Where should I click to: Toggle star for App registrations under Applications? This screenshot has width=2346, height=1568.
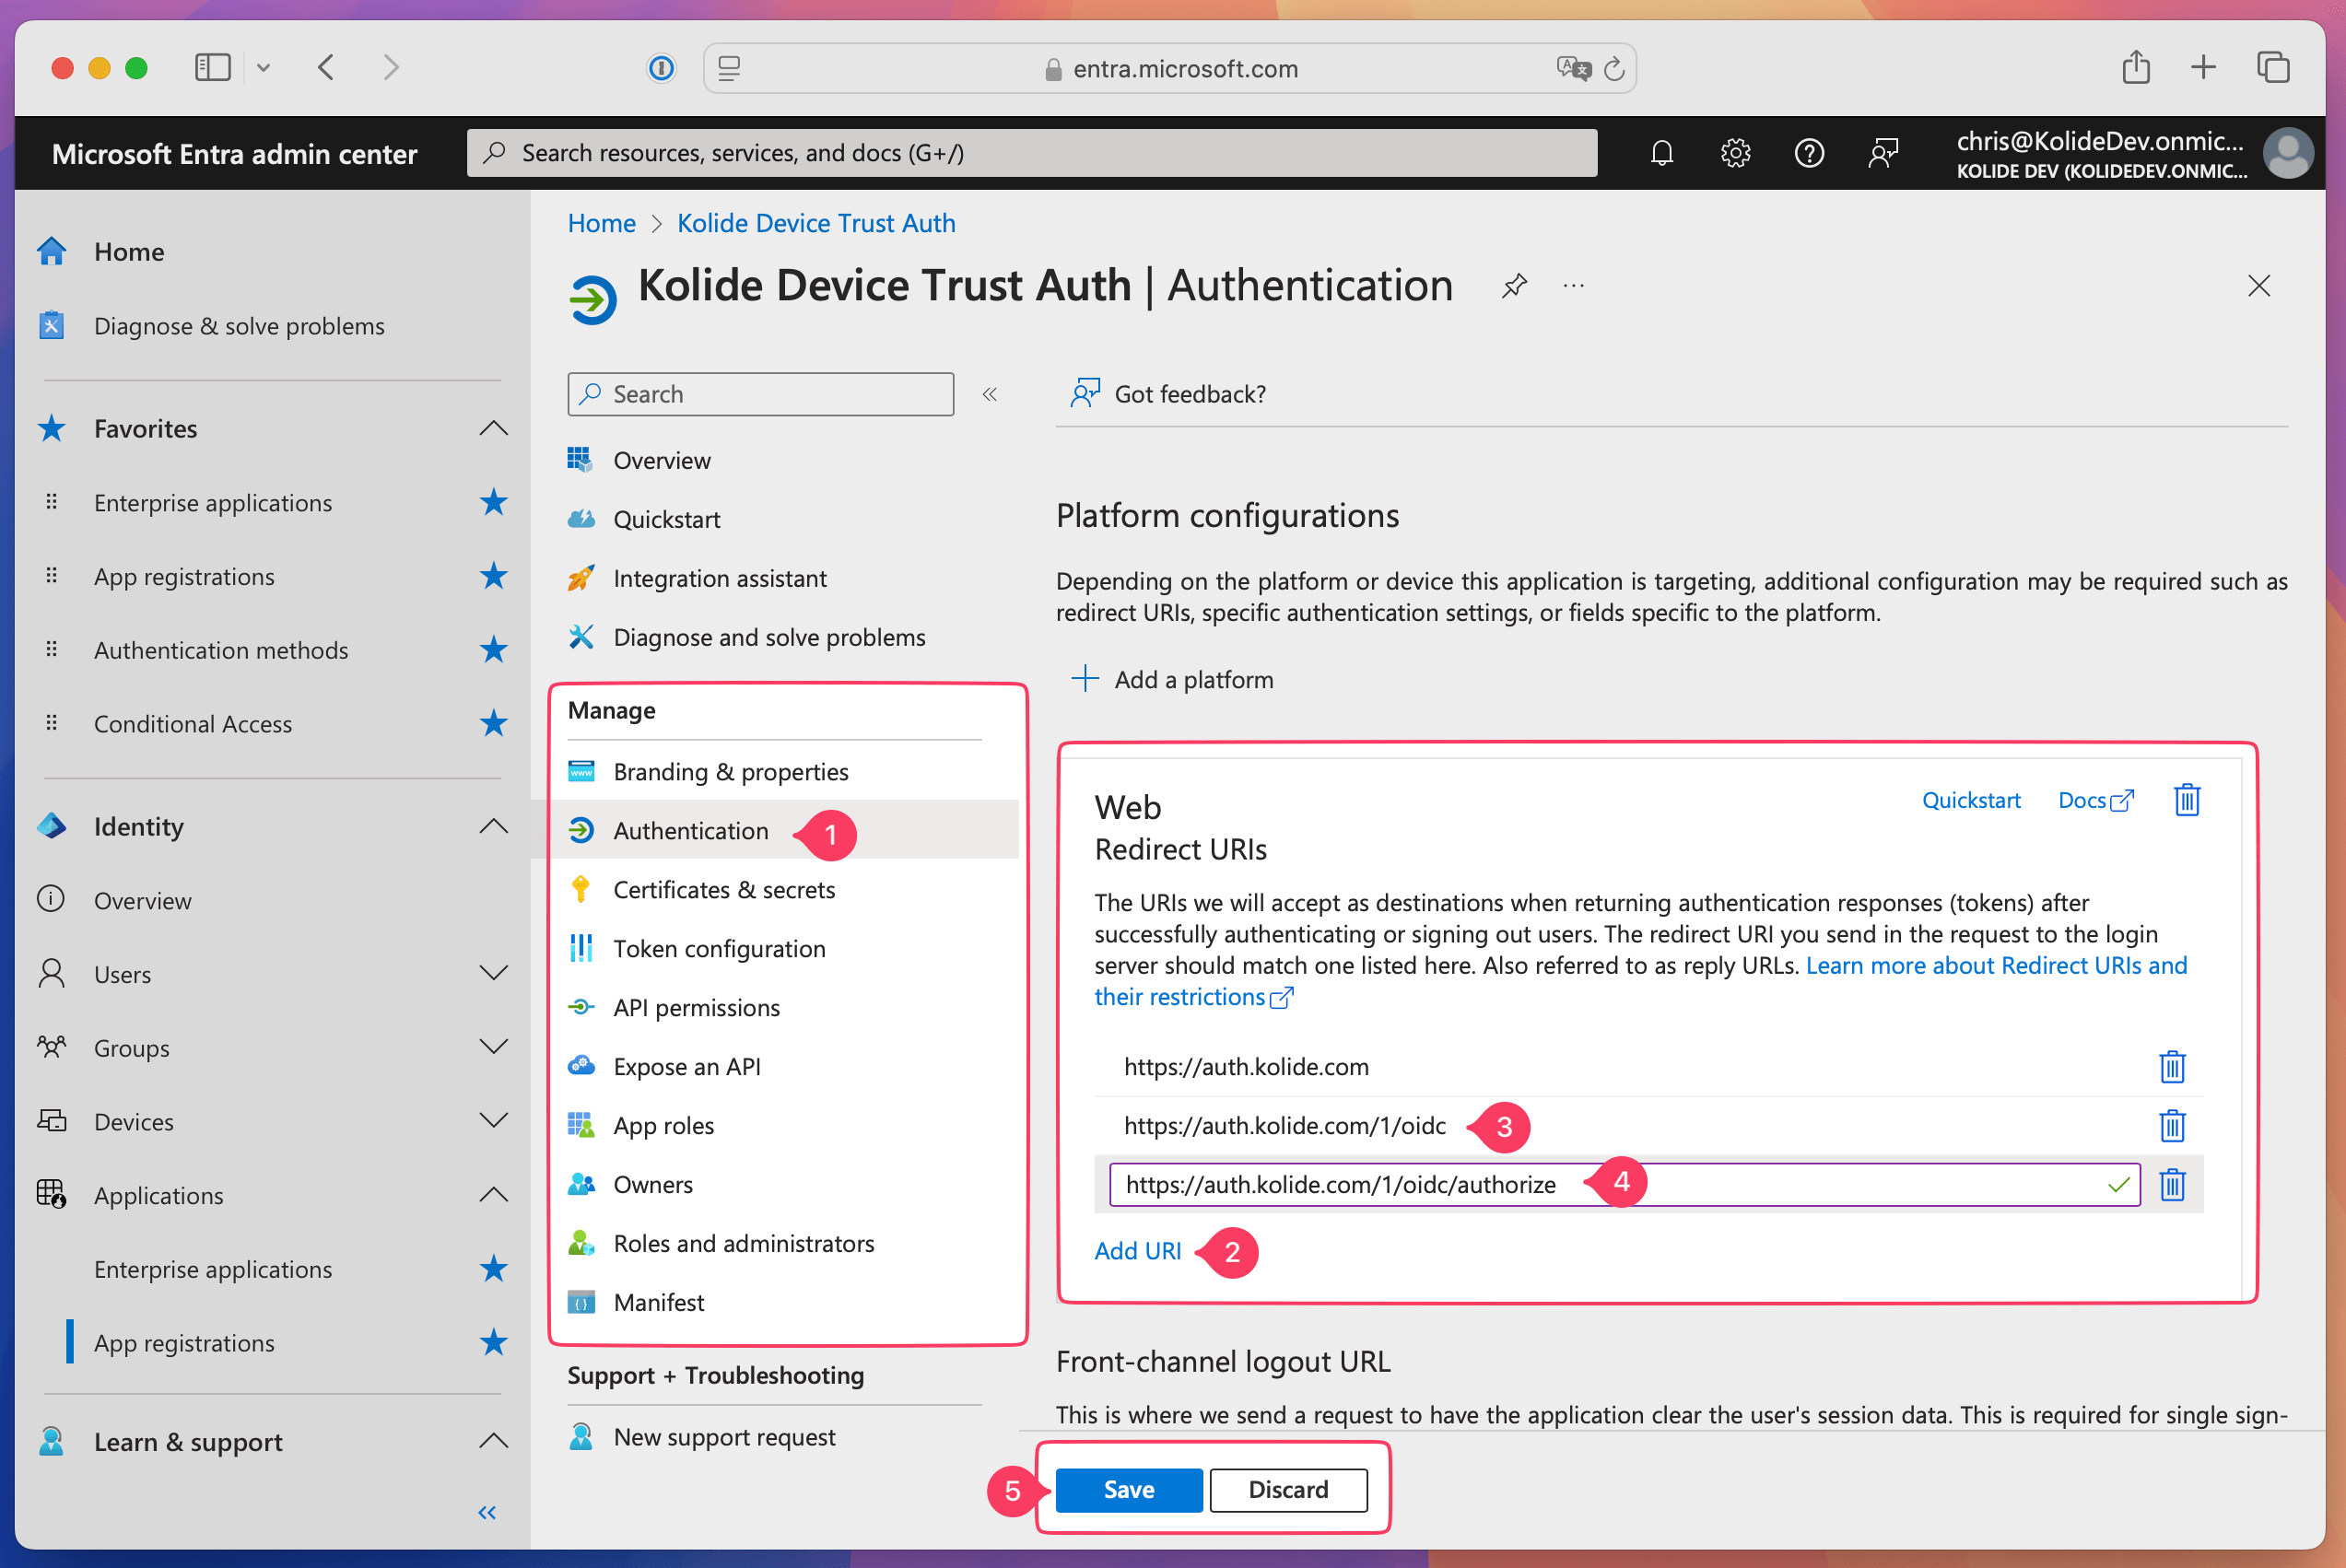(493, 1343)
